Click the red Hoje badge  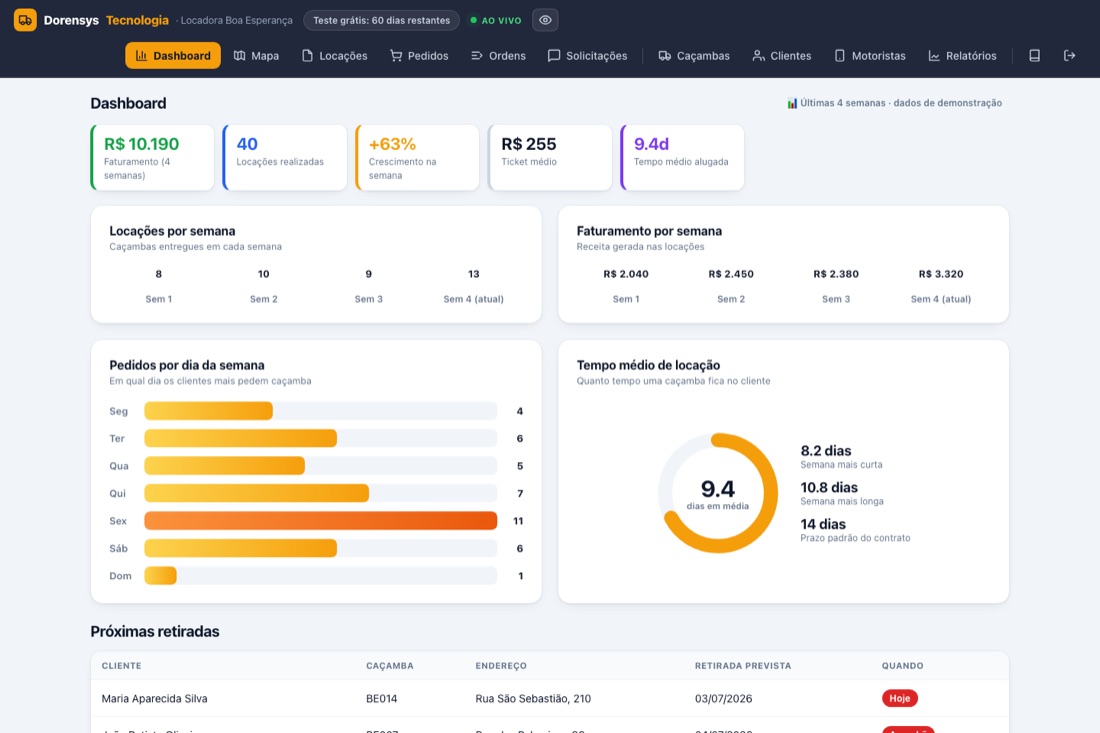[899, 698]
